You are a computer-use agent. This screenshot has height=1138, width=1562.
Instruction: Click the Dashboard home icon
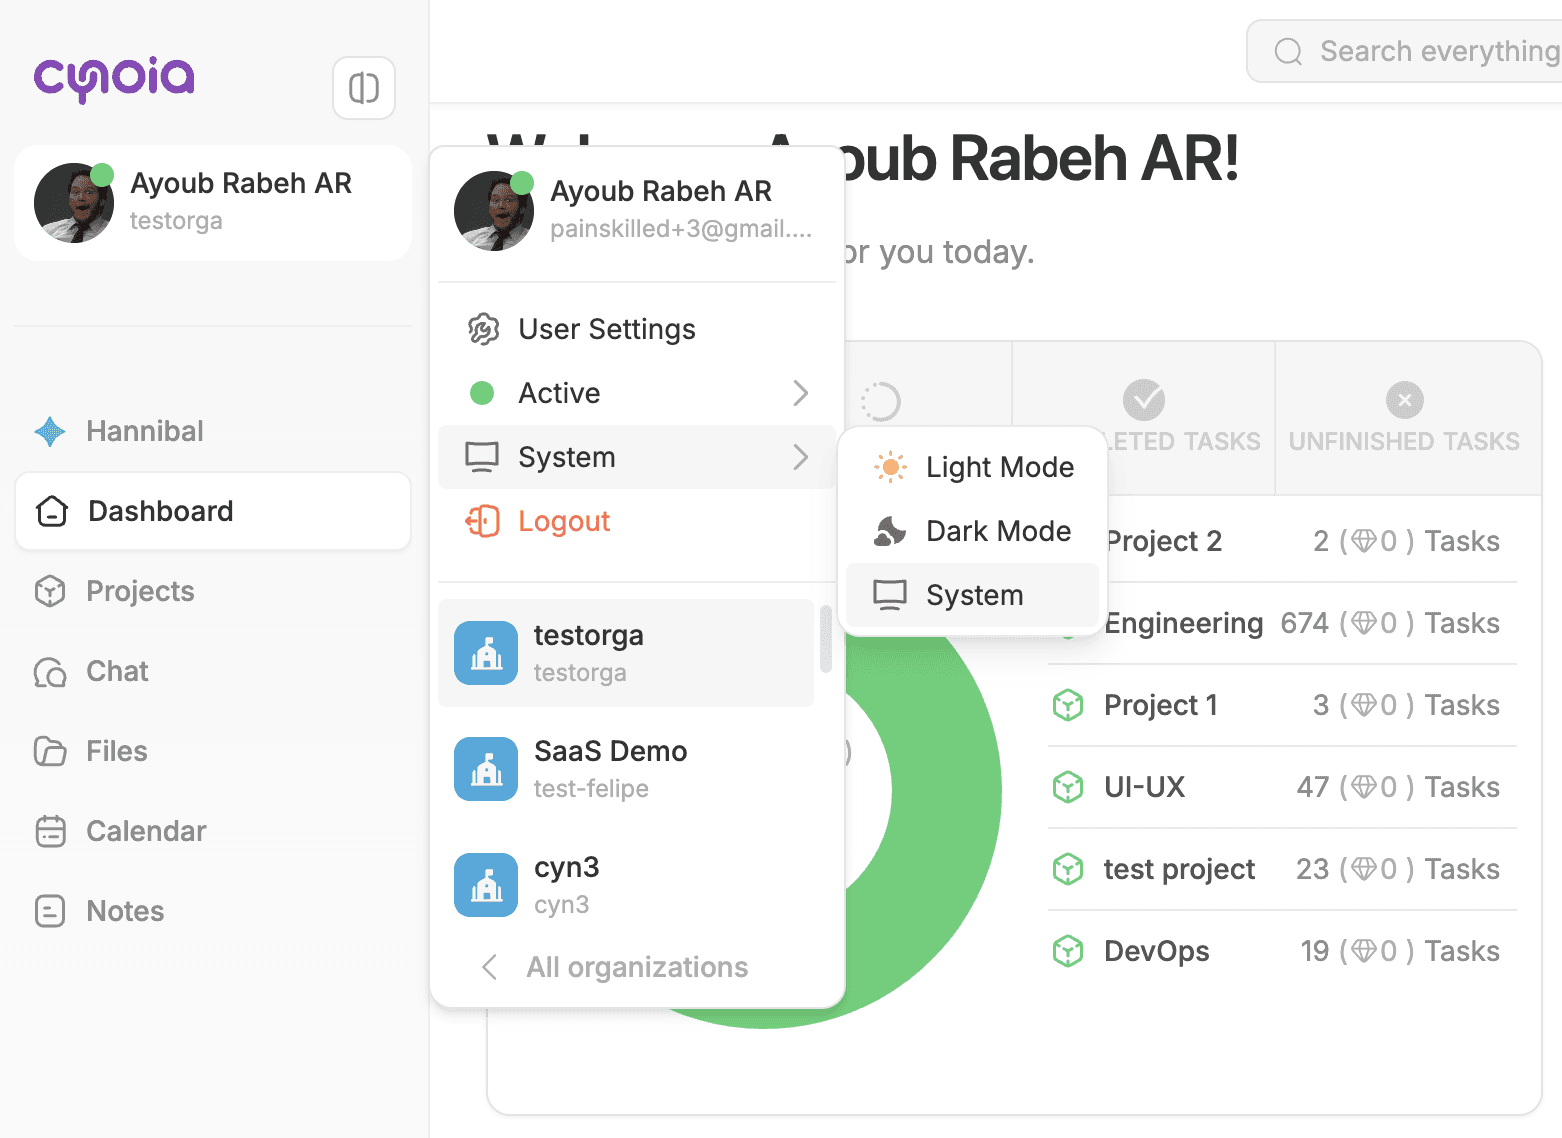point(52,511)
